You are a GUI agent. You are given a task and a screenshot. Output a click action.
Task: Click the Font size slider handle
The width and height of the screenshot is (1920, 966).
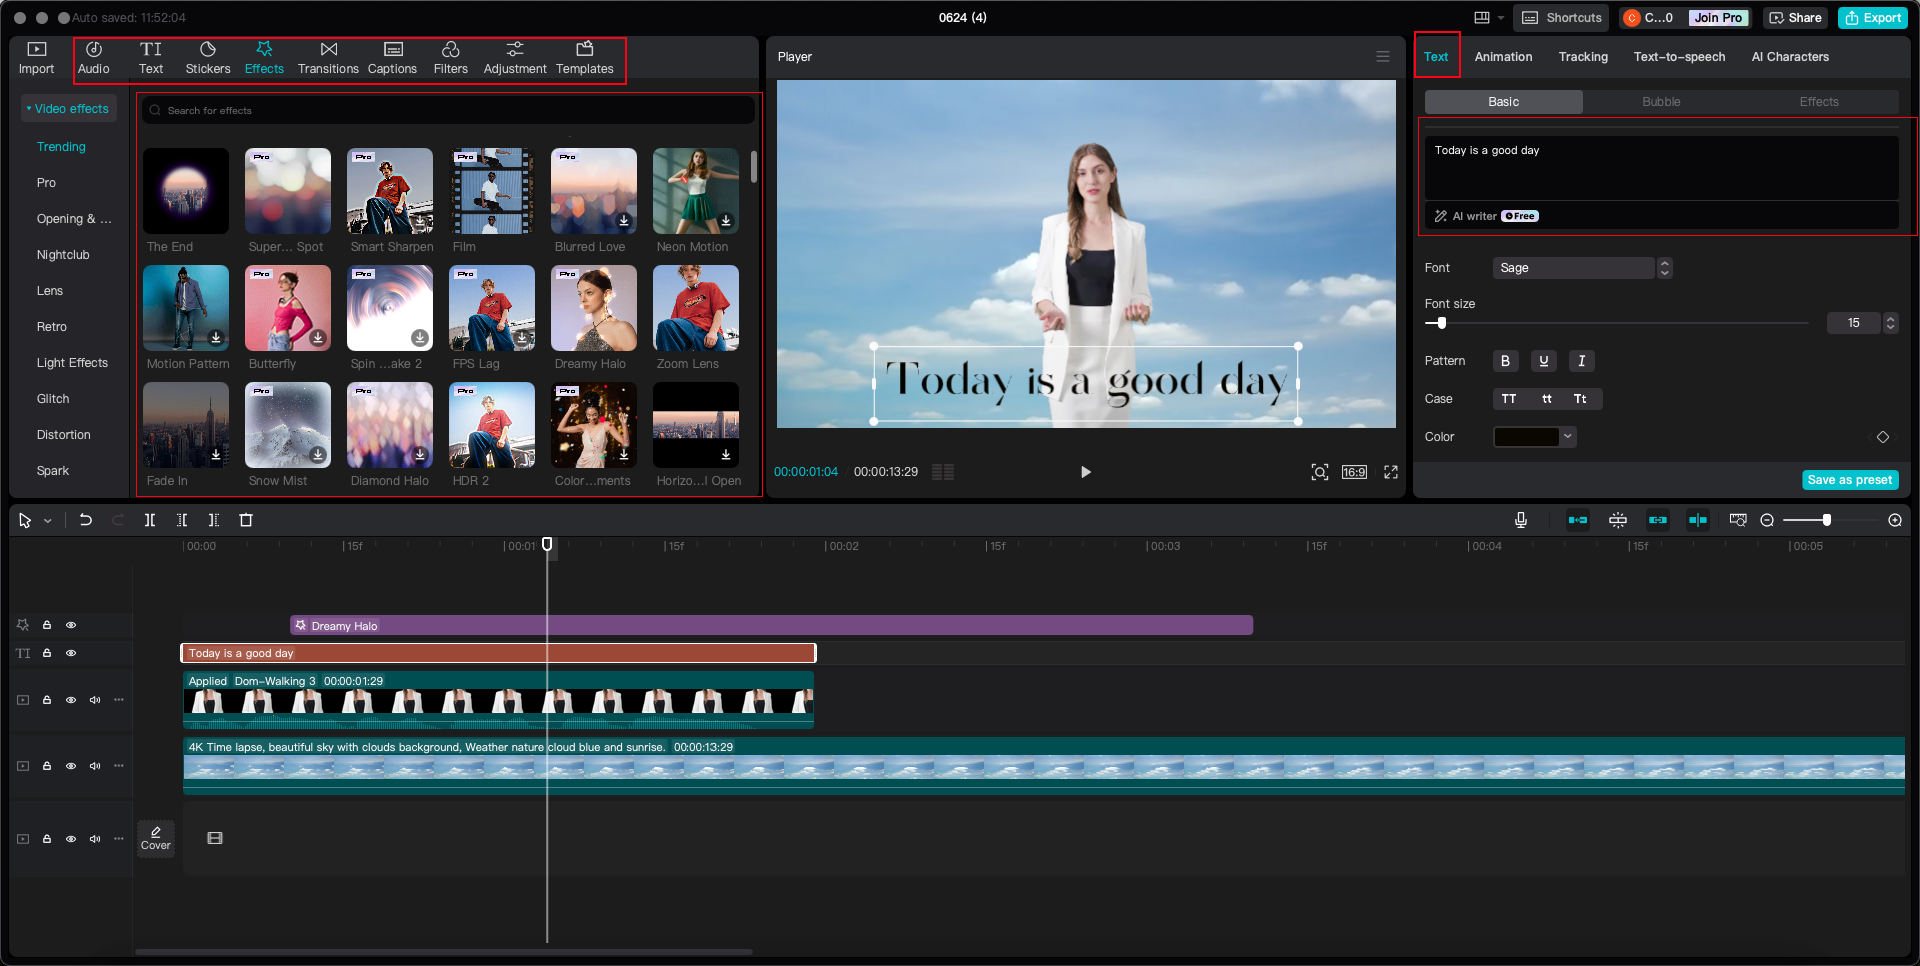(x=1441, y=323)
